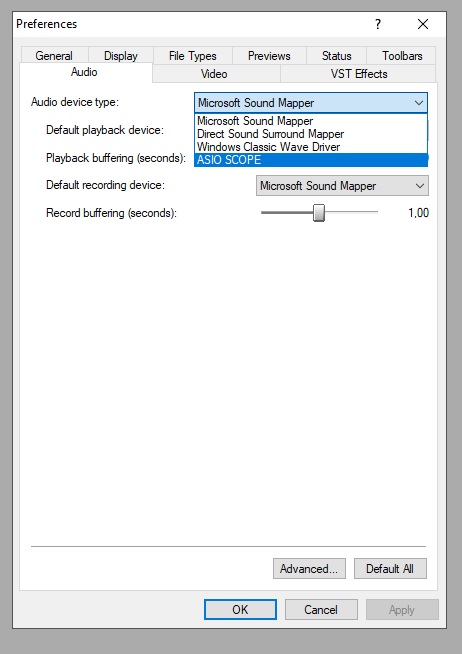Switch to the General tab
This screenshot has height=654, width=462.
[54, 55]
